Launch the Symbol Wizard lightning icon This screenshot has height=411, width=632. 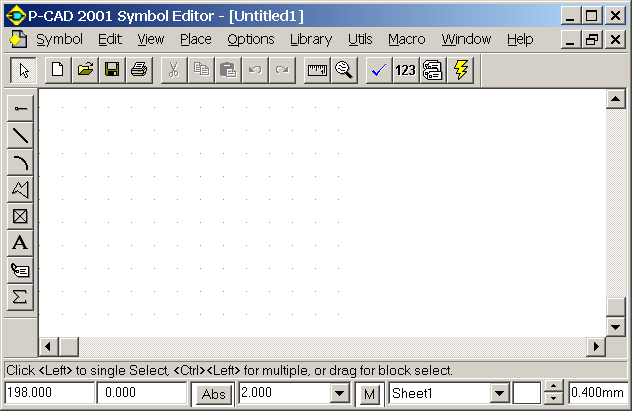tap(460, 70)
